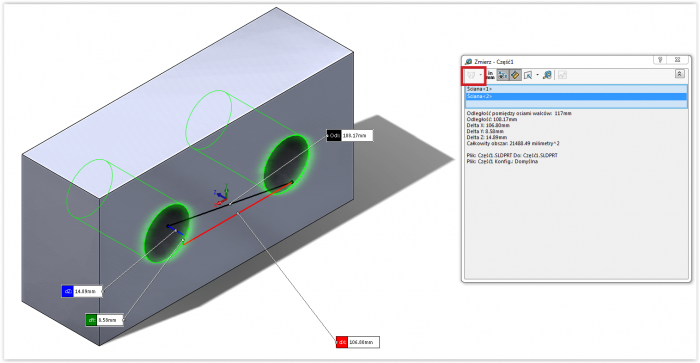This screenshot has height=363, width=700.
Task: Click the green dY color tag
Action: [x=92, y=320]
